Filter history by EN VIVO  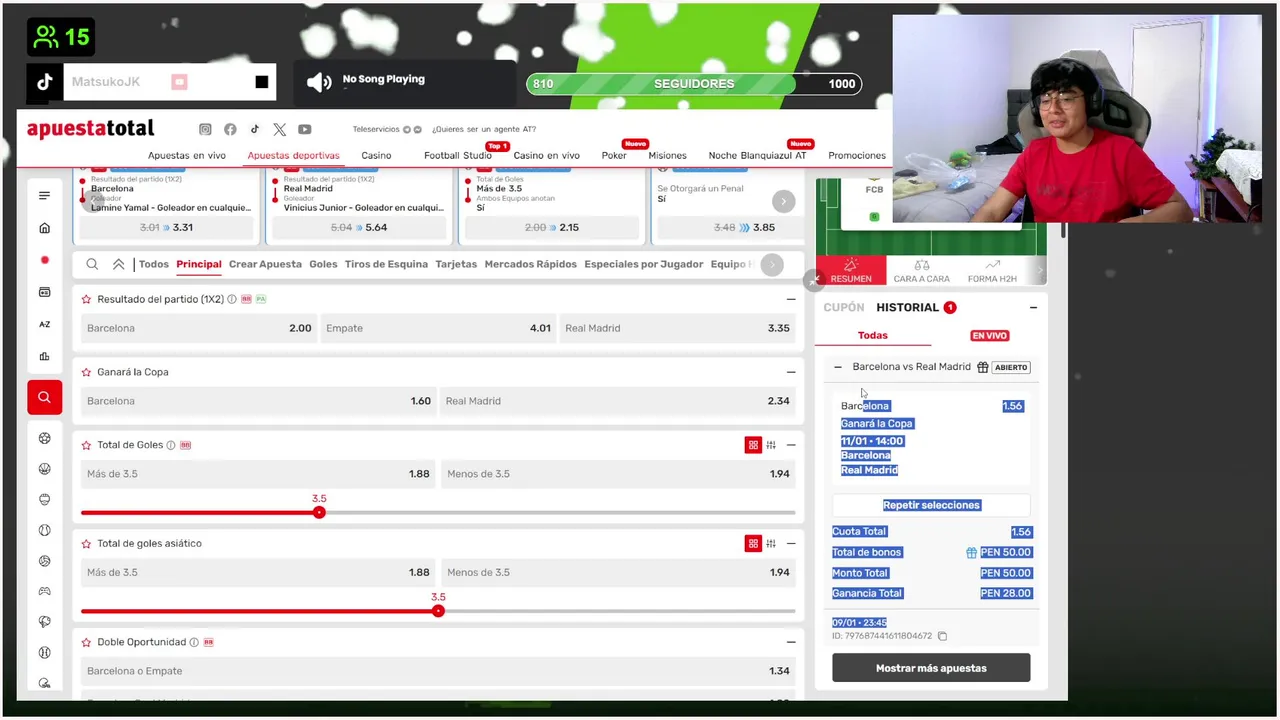pos(990,336)
